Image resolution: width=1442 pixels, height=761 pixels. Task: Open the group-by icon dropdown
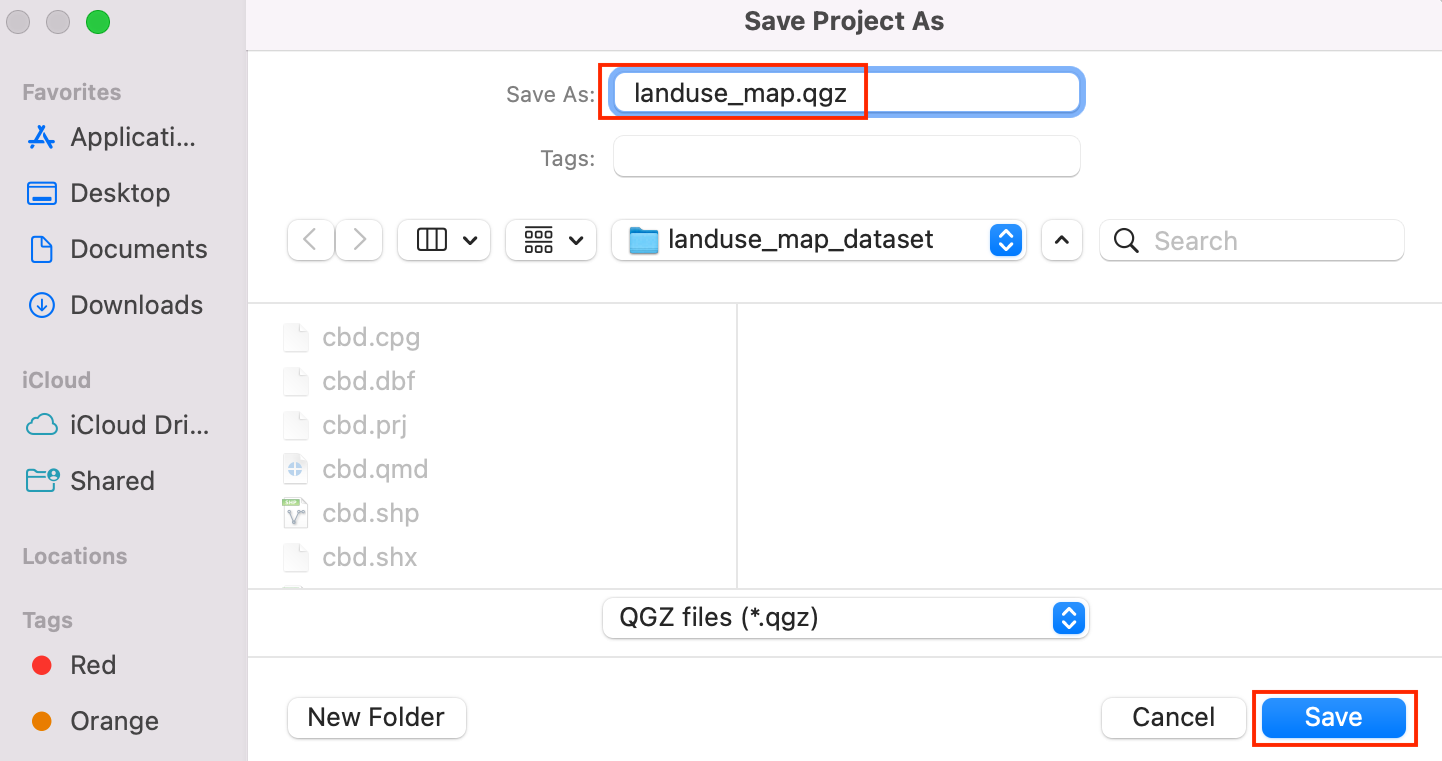[x=551, y=240]
